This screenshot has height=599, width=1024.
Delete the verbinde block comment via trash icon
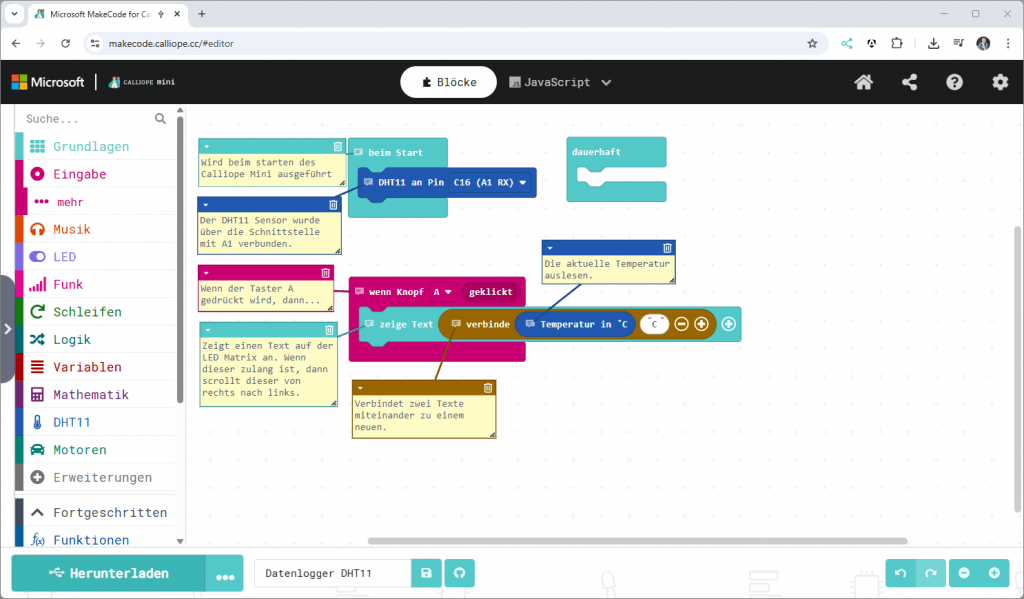(x=488, y=389)
